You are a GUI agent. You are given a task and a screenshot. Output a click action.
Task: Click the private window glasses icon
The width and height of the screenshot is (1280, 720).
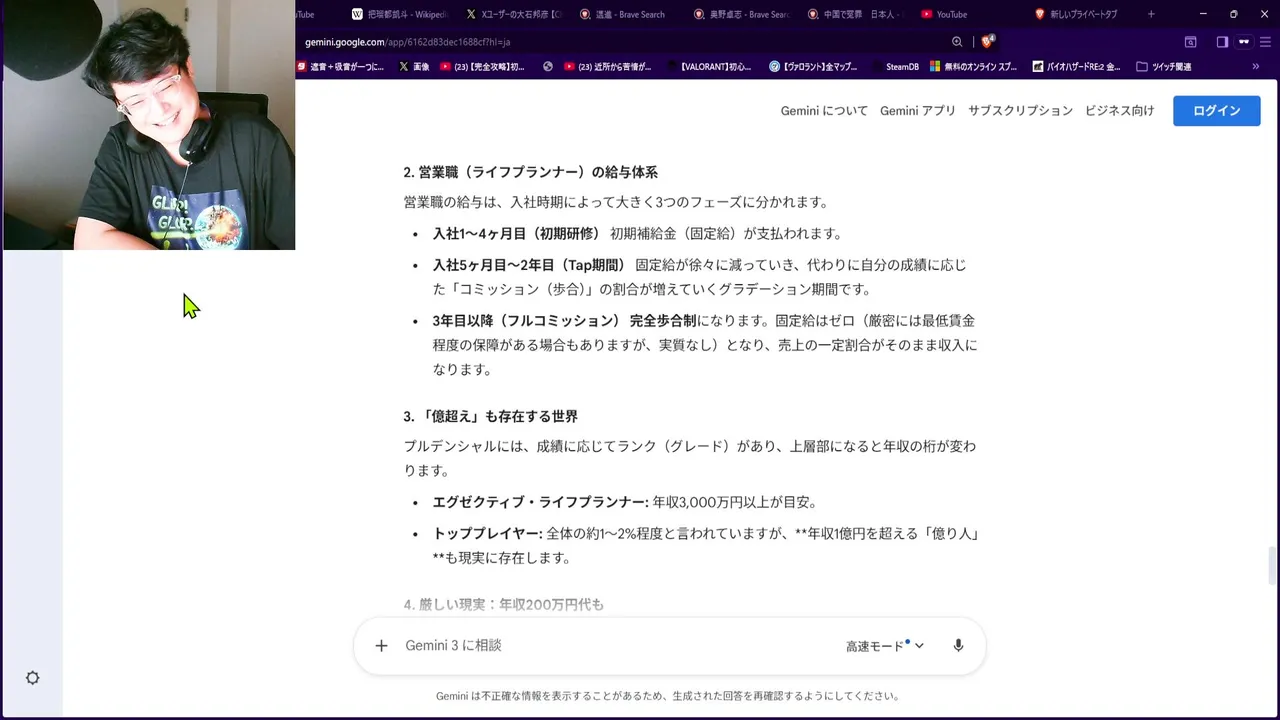(x=1244, y=42)
